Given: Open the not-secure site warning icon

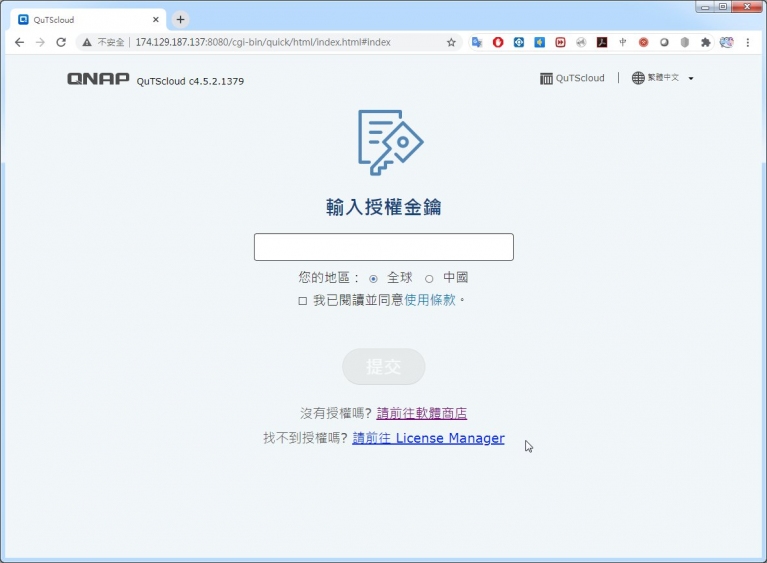Looking at the screenshot, I should pyautogui.click(x=87, y=43).
